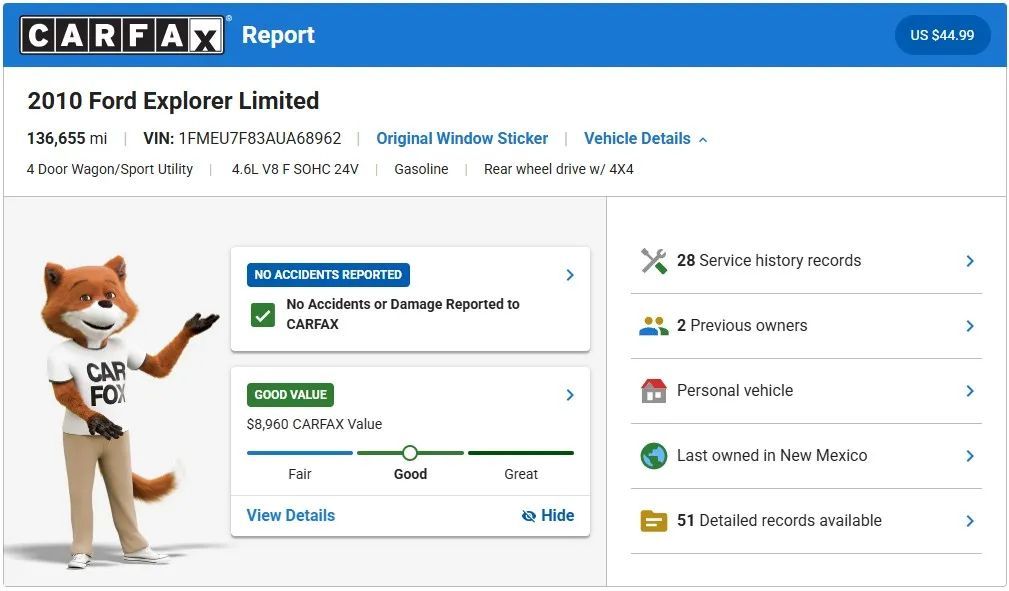
Task: Click the yellow detailed records folder icon
Action: (x=653, y=521)
